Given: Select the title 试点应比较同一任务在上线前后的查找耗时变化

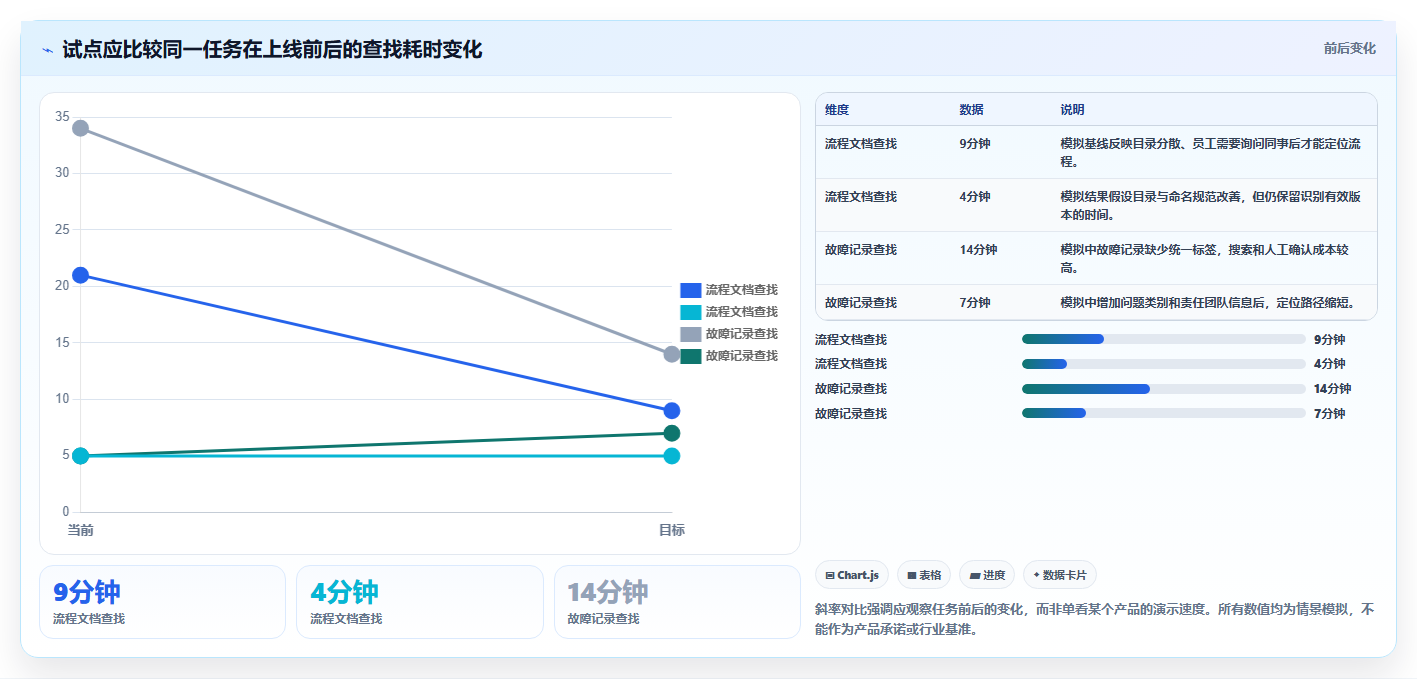Looking at the screenshot, I should pos(272,49).
